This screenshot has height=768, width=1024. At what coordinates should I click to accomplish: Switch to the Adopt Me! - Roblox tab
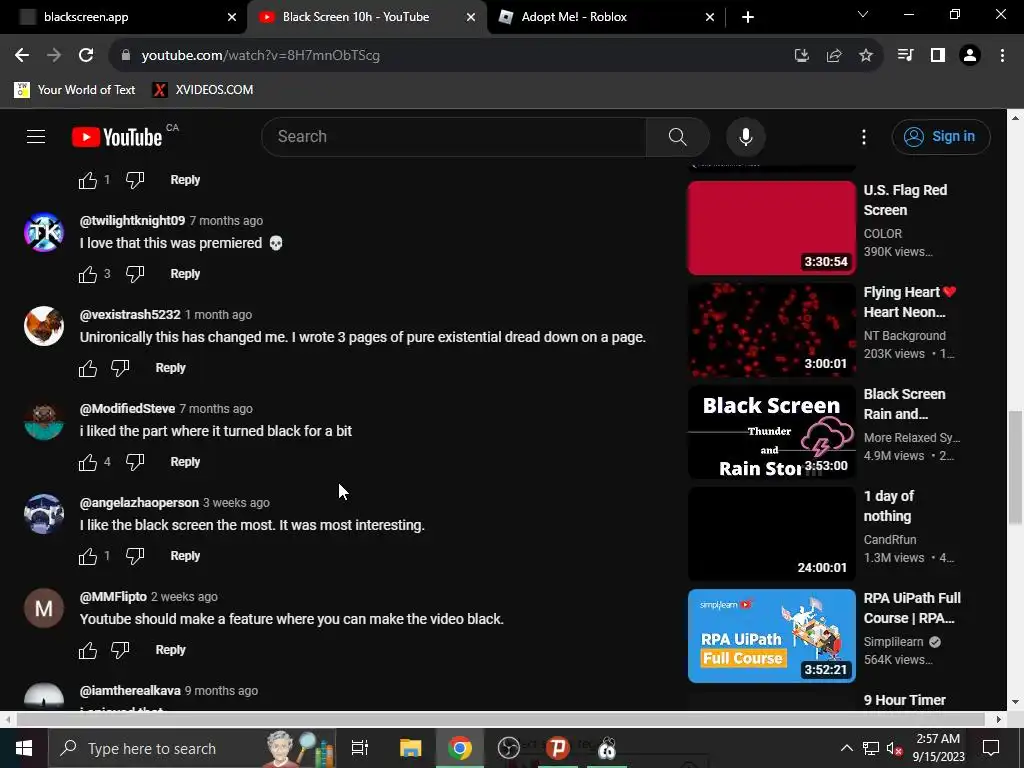(x=607, y=17)
